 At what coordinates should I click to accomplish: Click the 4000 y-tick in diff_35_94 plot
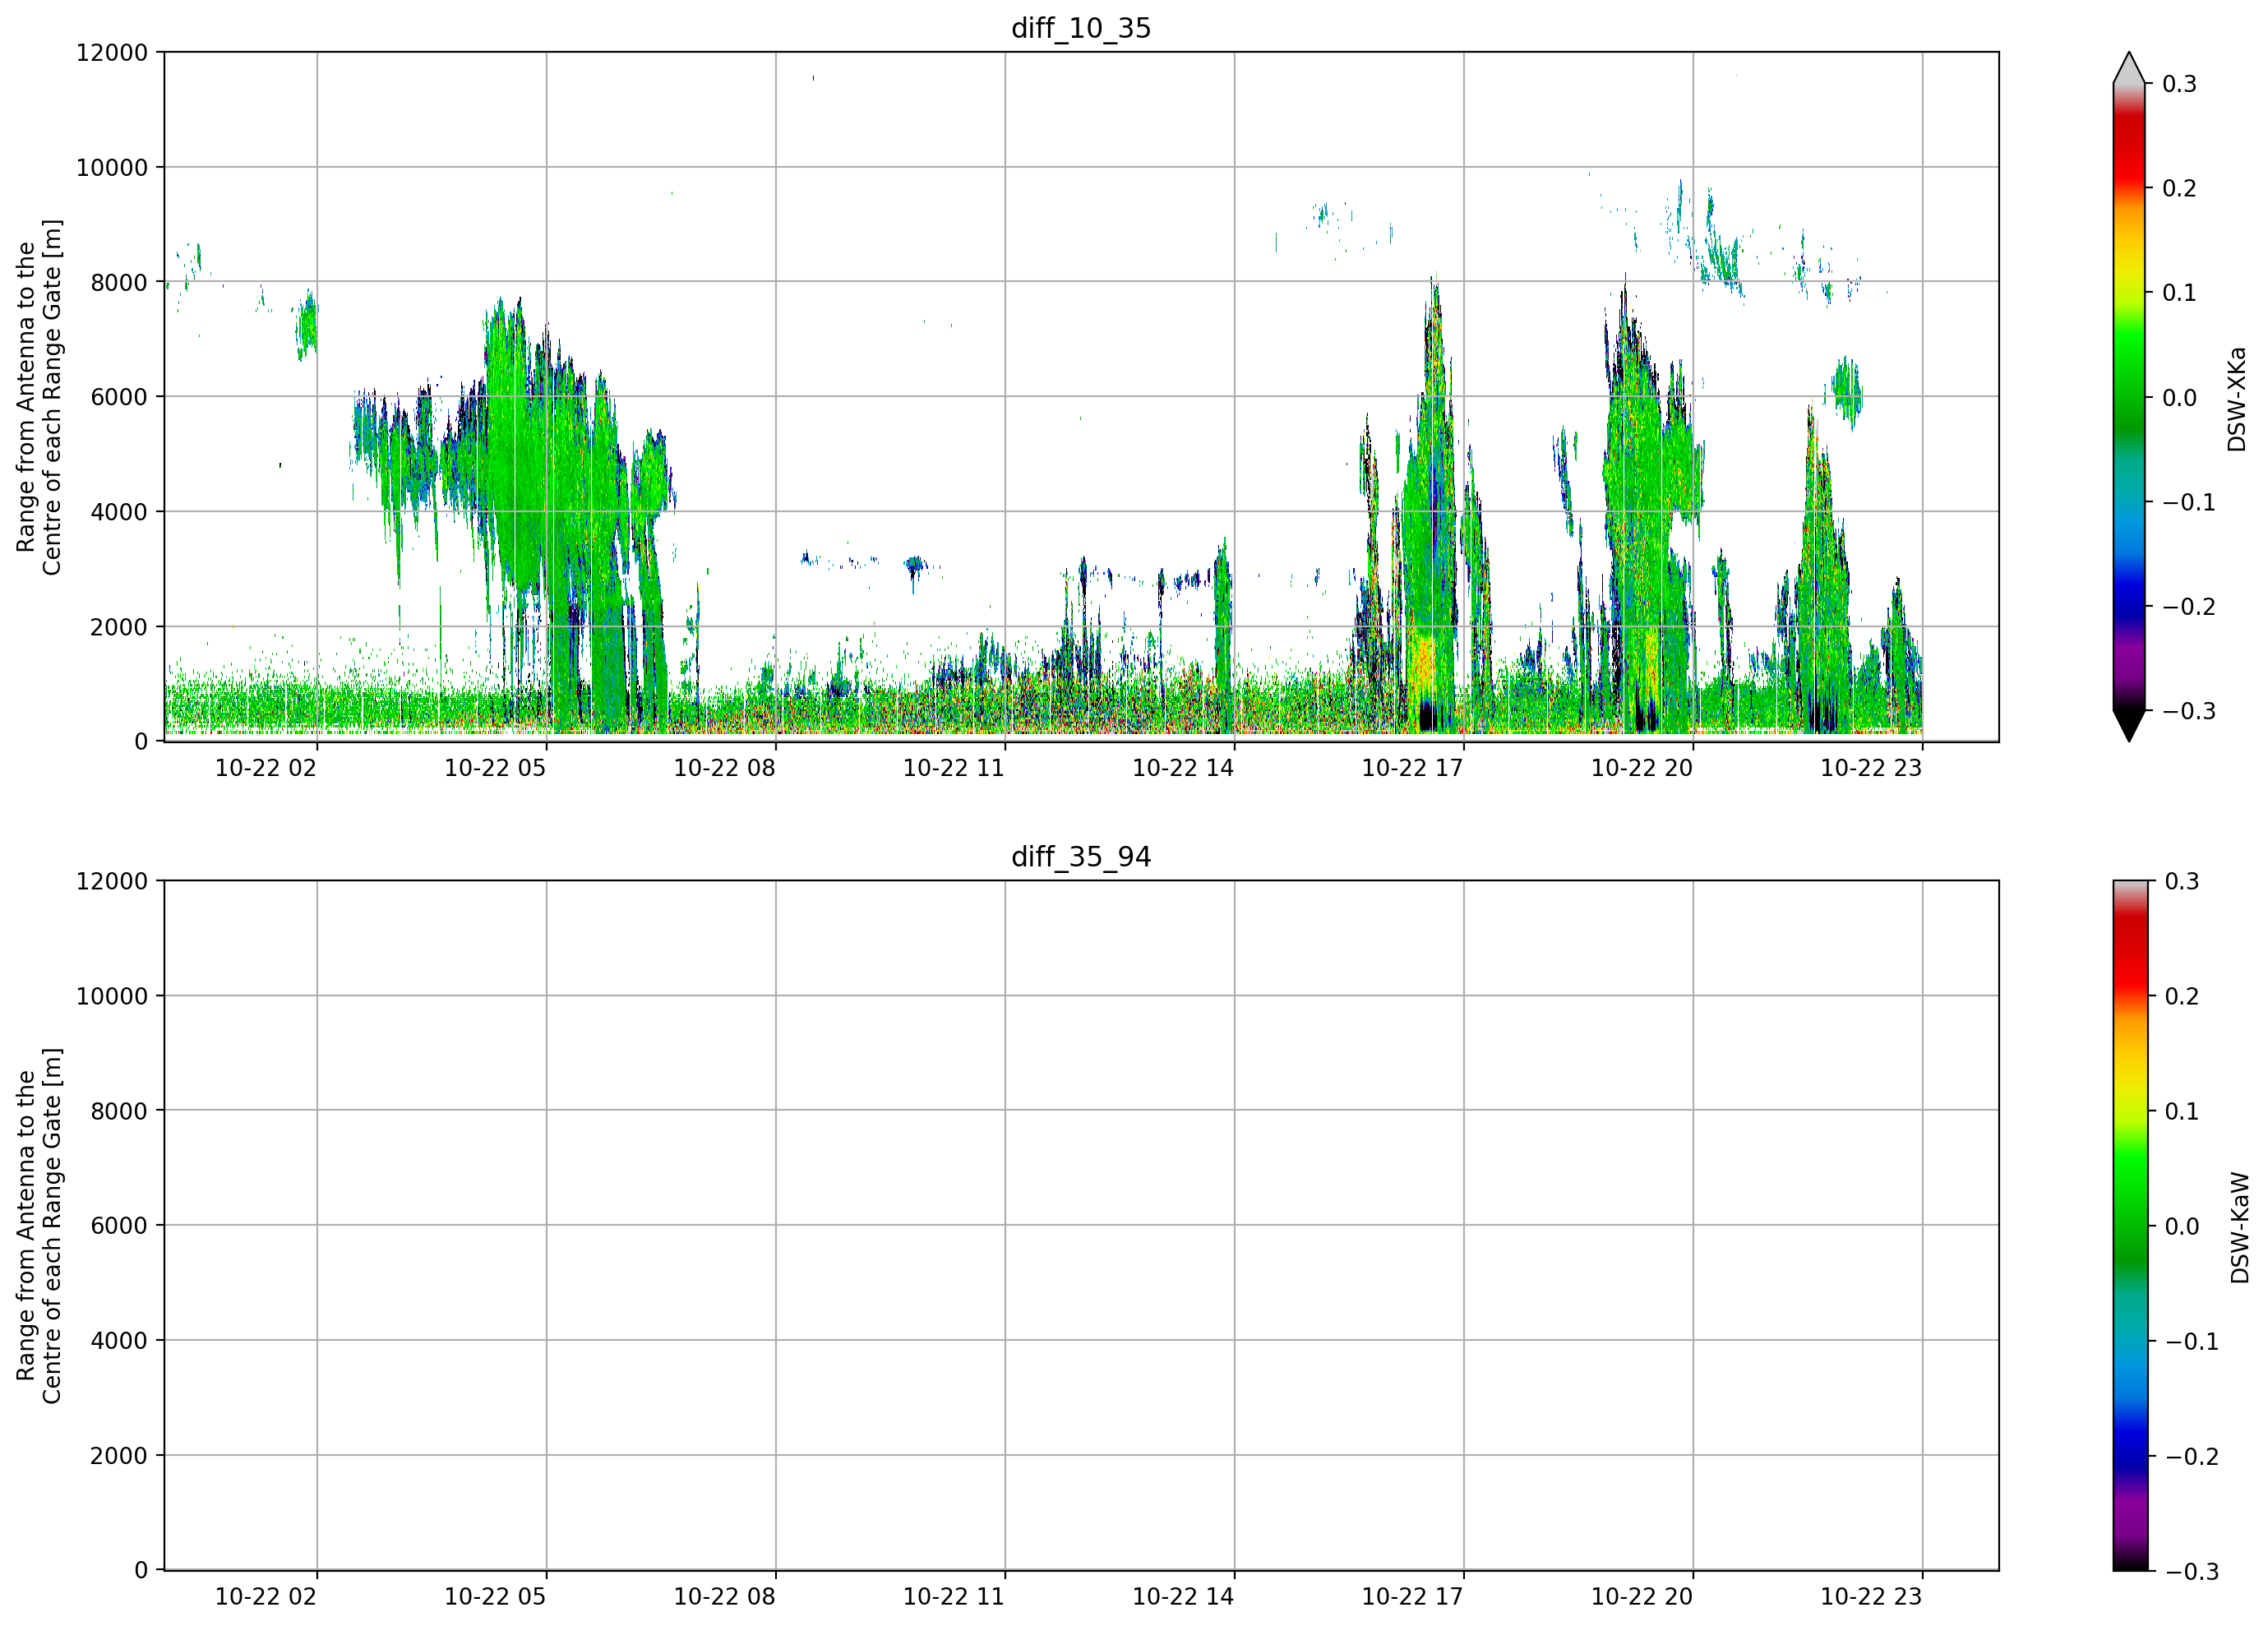tap(119, 1341)
